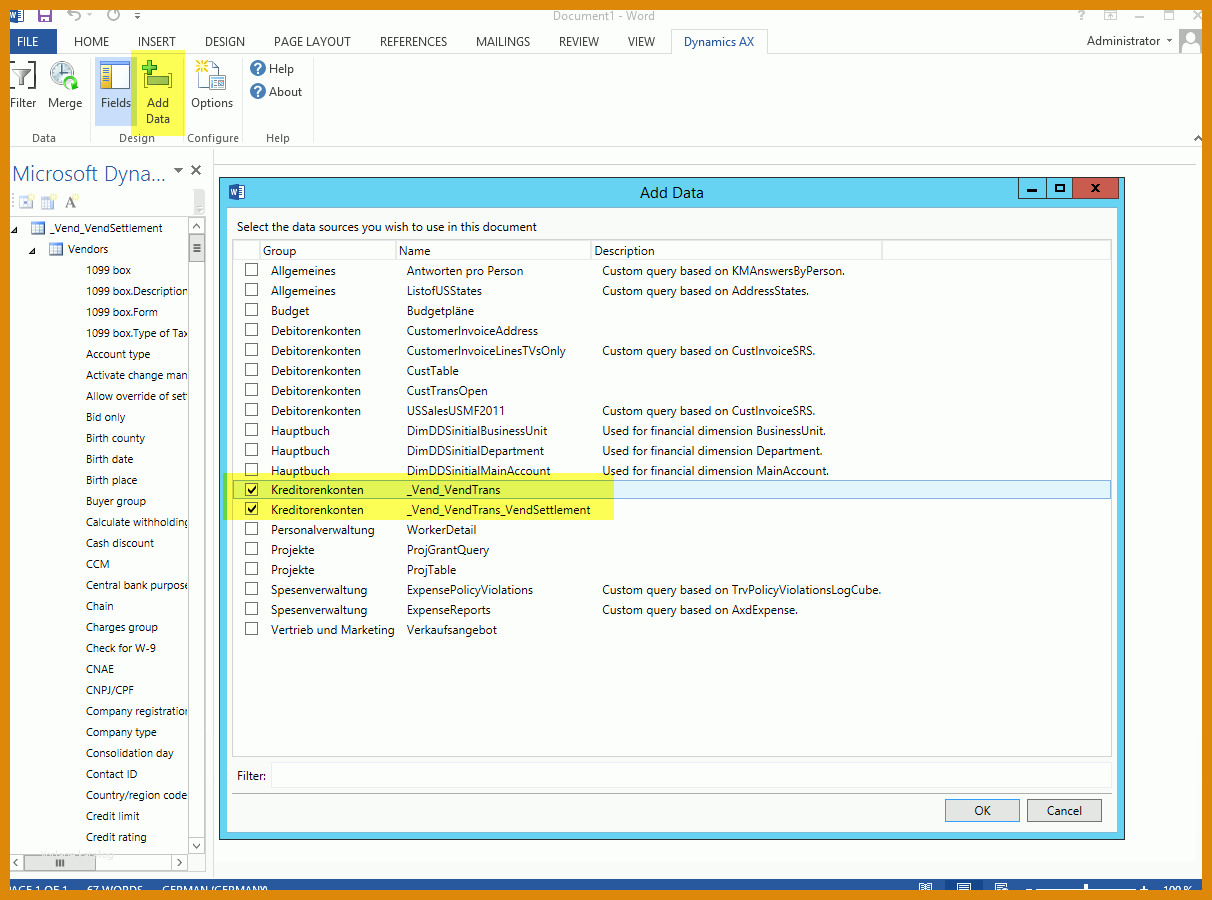Close the Microsoft Dynamics task pane
The image size is (1212, 900).
coord(196,171)
